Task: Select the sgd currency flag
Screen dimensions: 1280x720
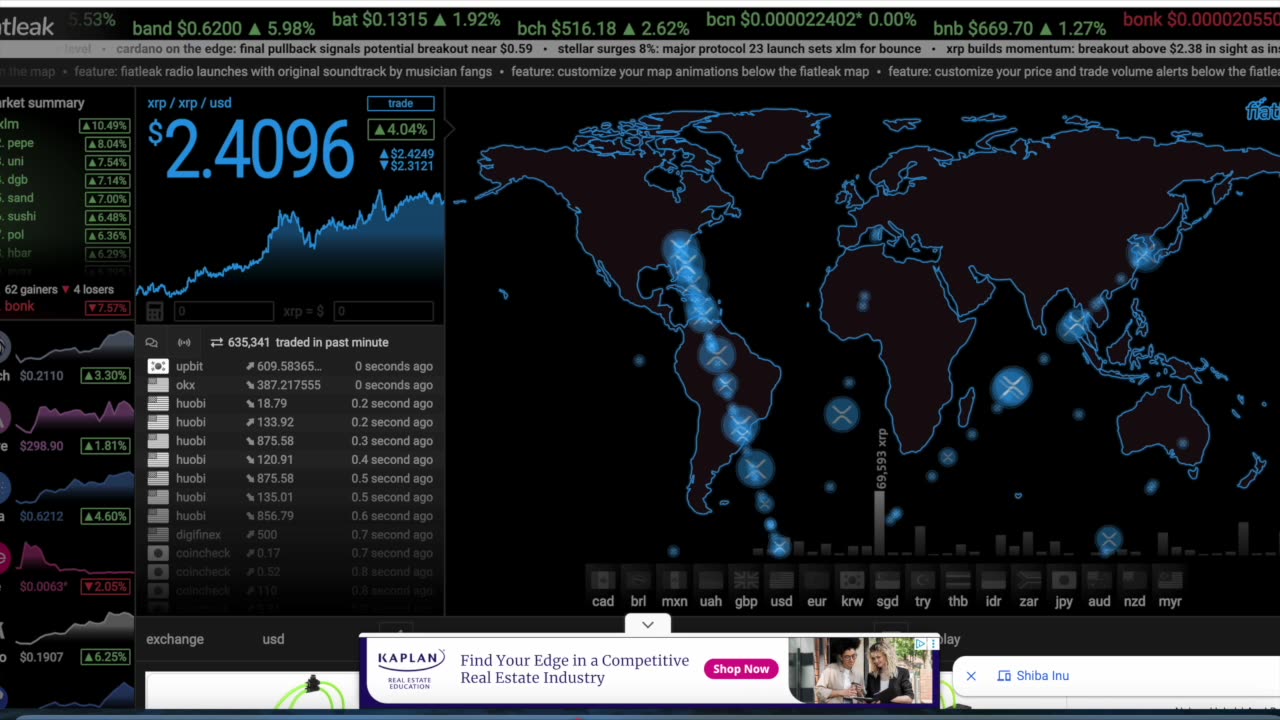Action: point(887,581)
